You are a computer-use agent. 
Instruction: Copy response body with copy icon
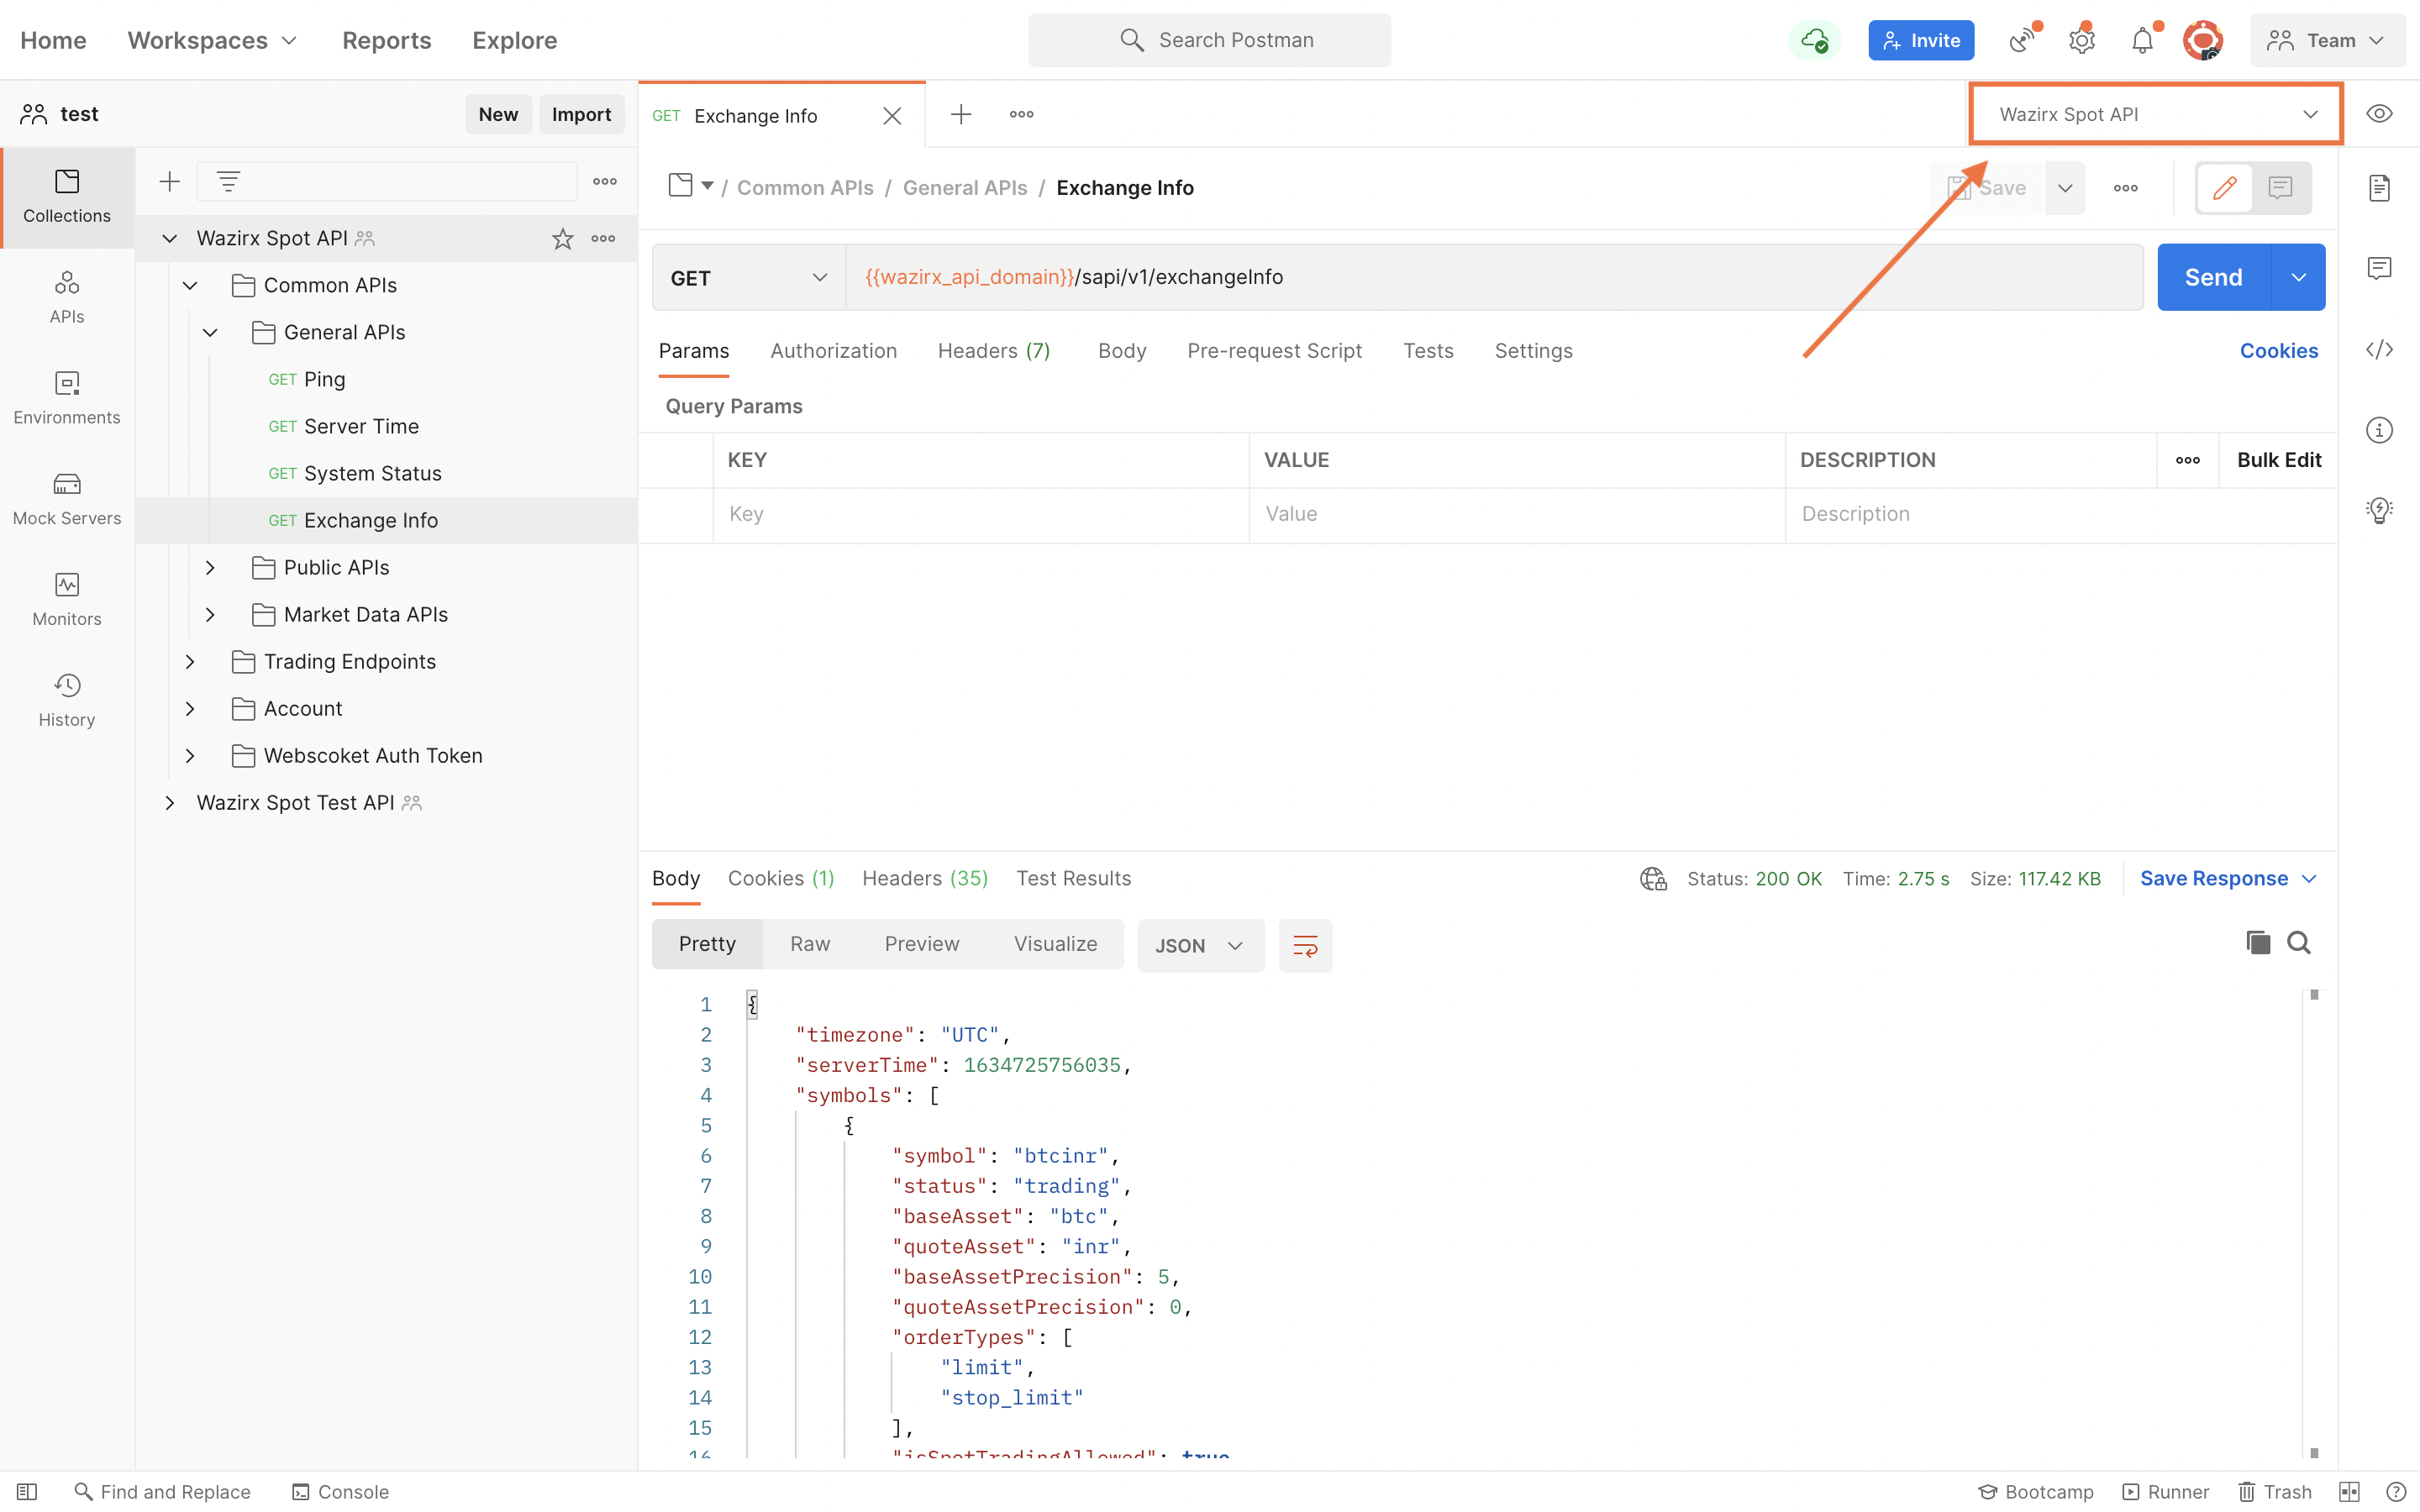click(2257, 943)
